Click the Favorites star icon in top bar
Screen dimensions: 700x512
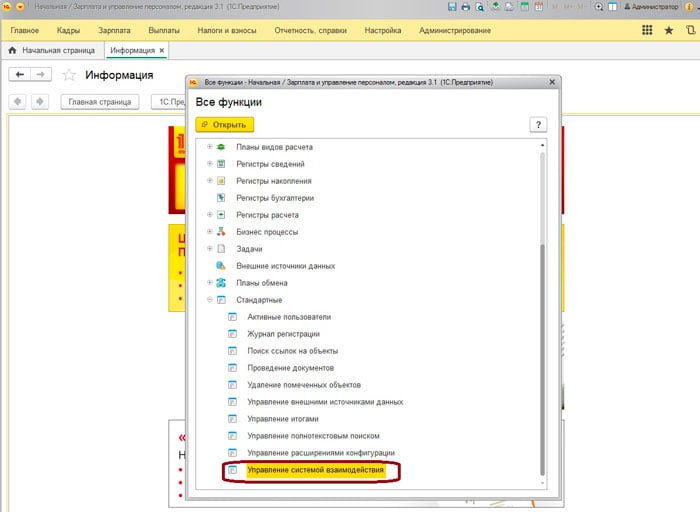coord(669,31)
